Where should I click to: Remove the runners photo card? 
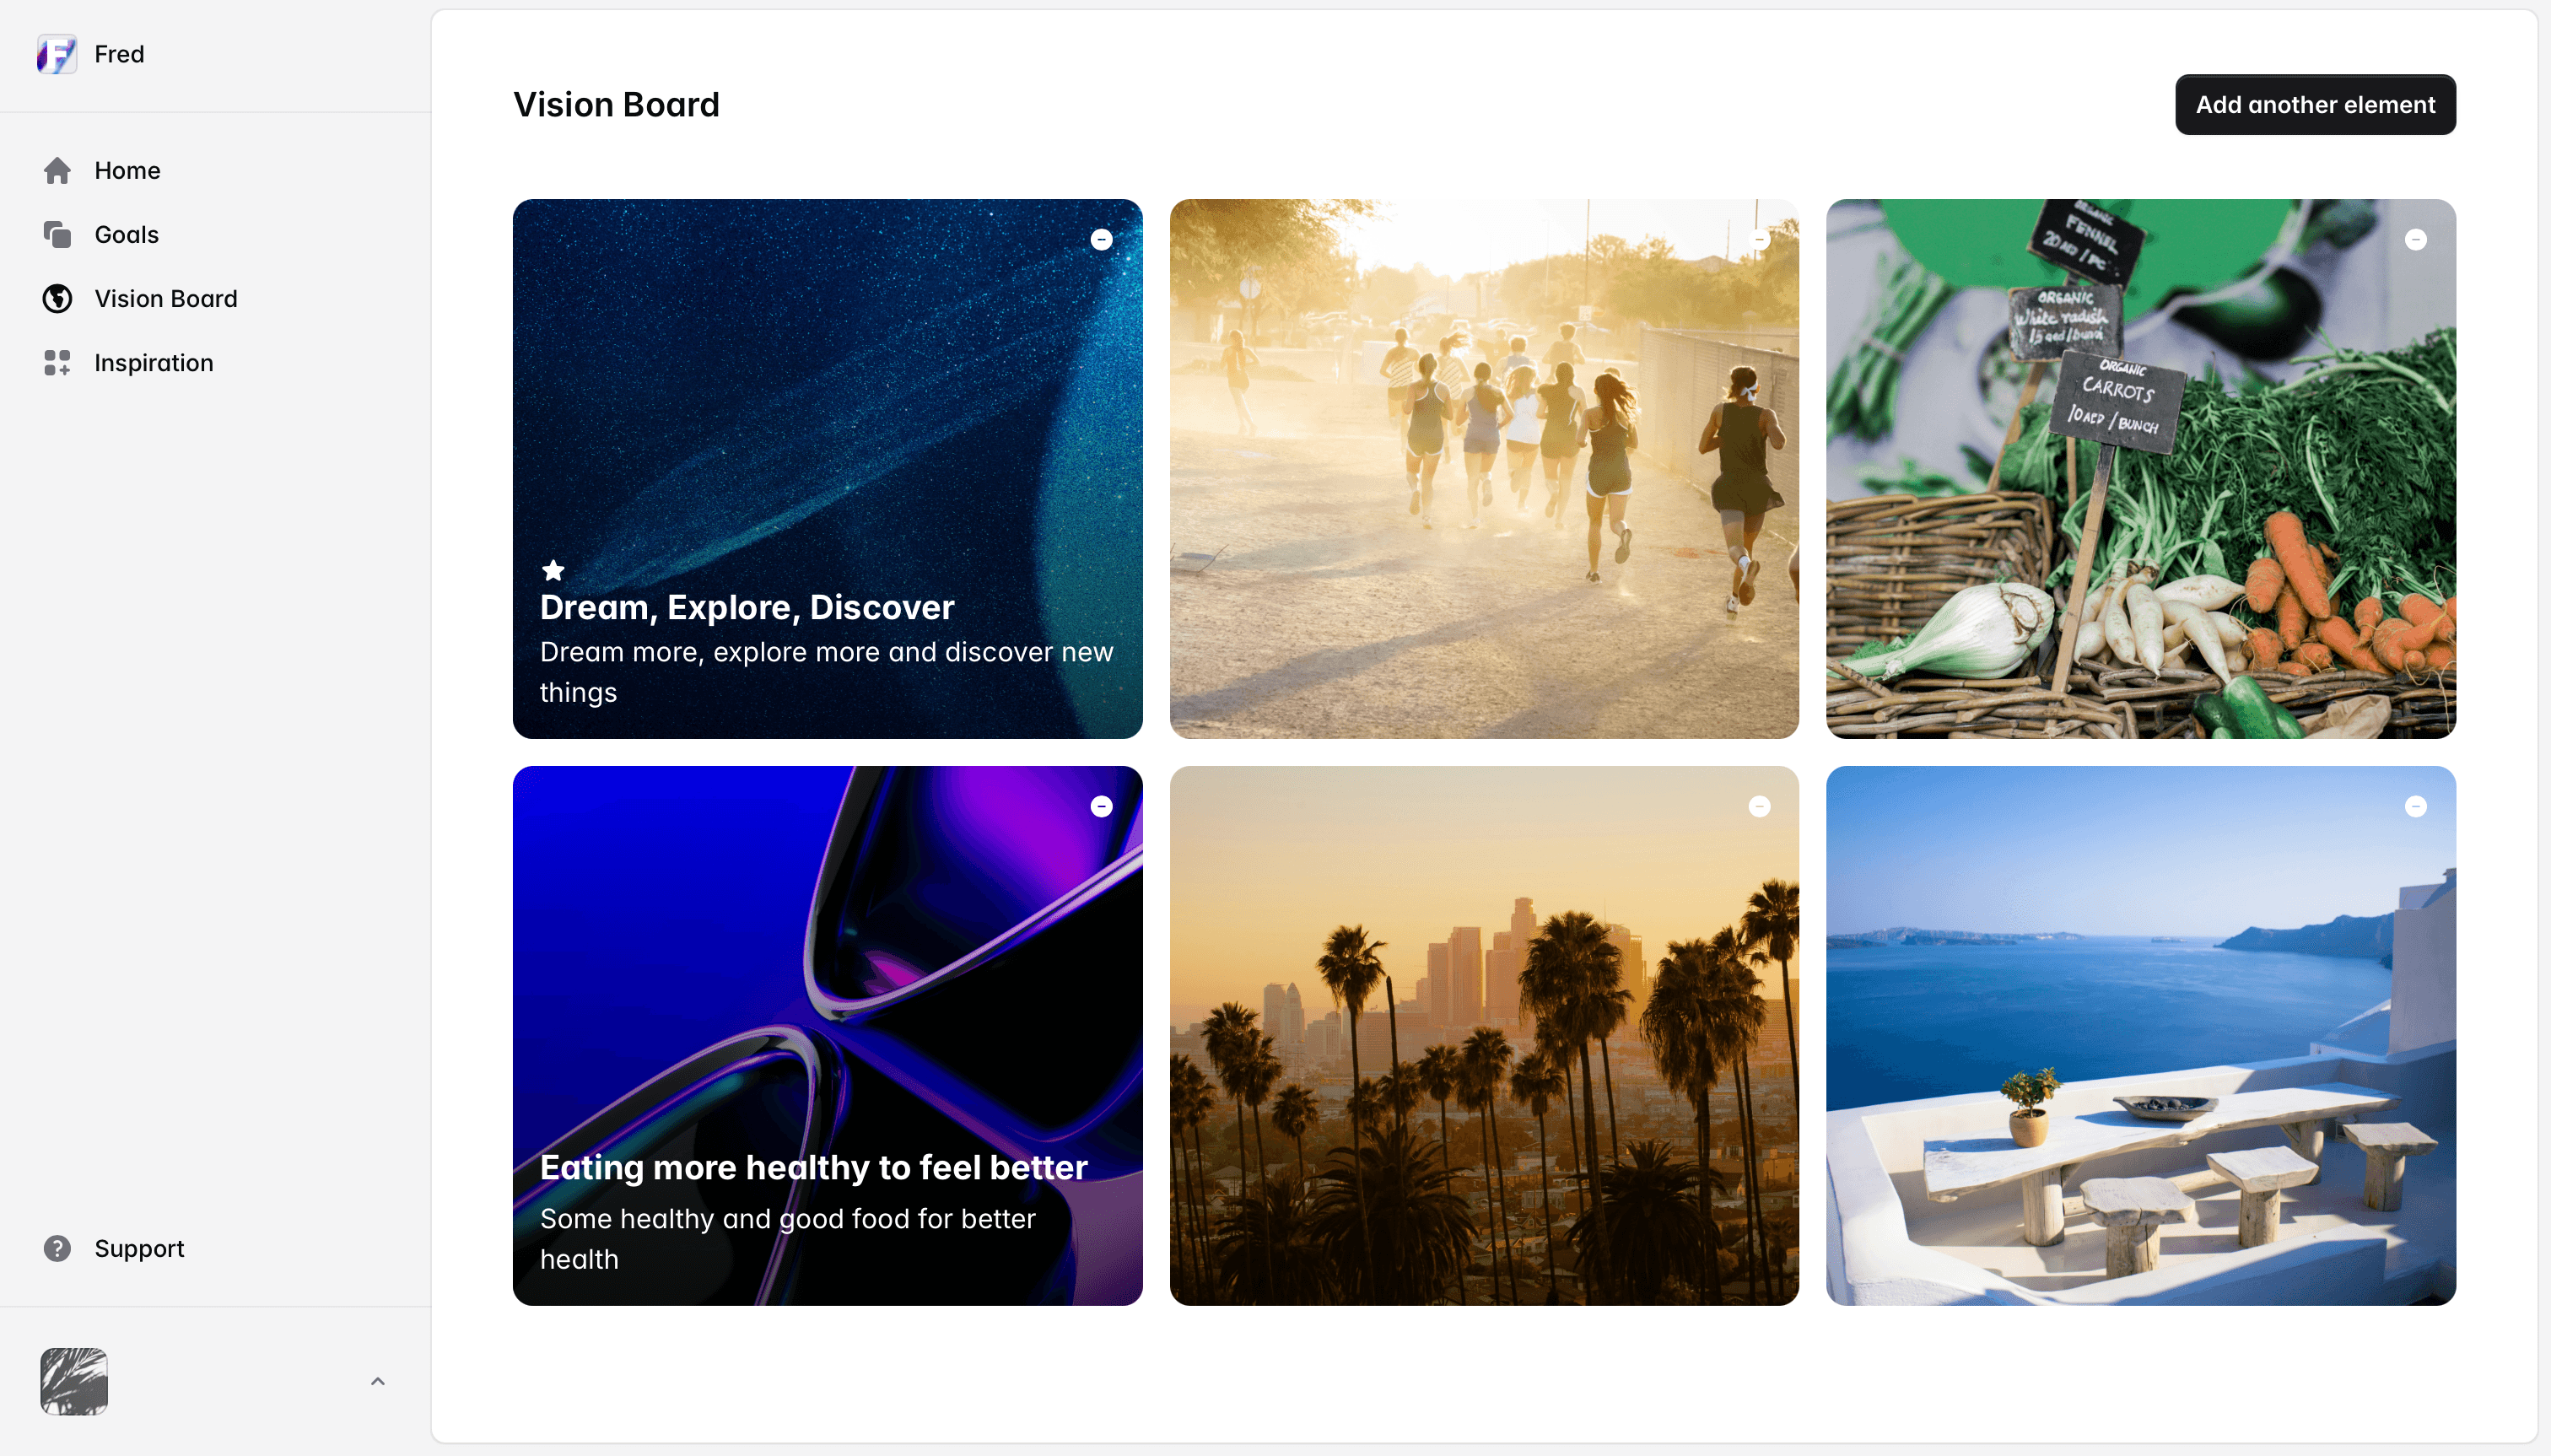click(1759, 239)
